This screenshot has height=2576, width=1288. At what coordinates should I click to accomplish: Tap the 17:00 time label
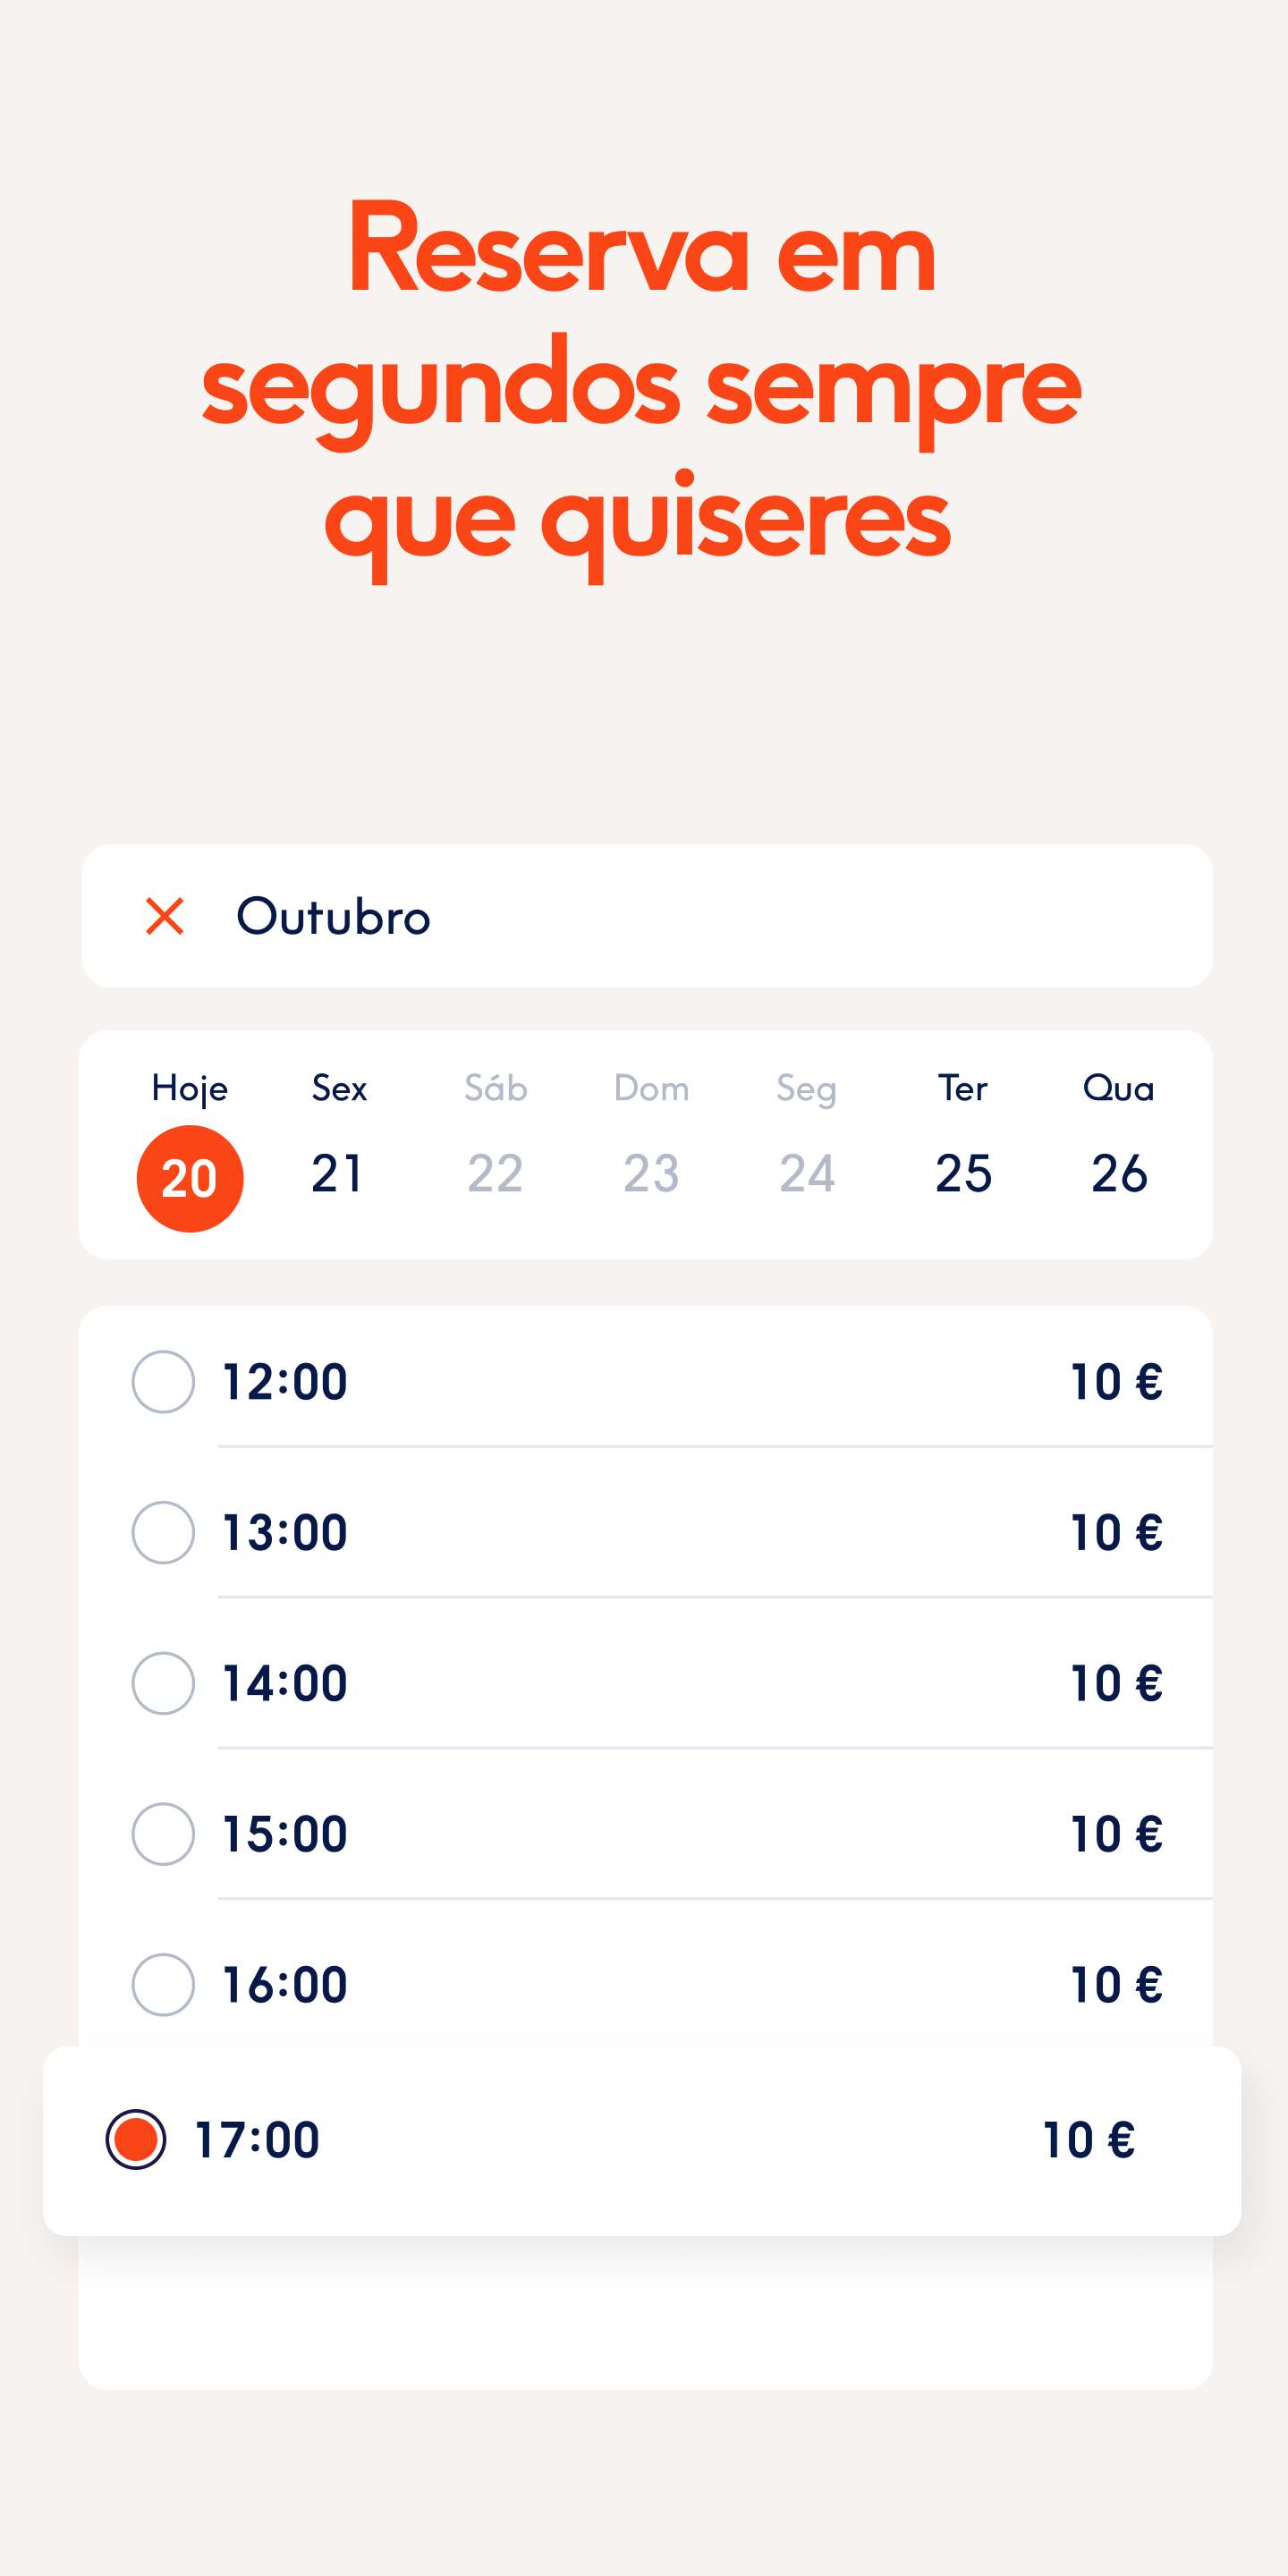click(257, 2140)
